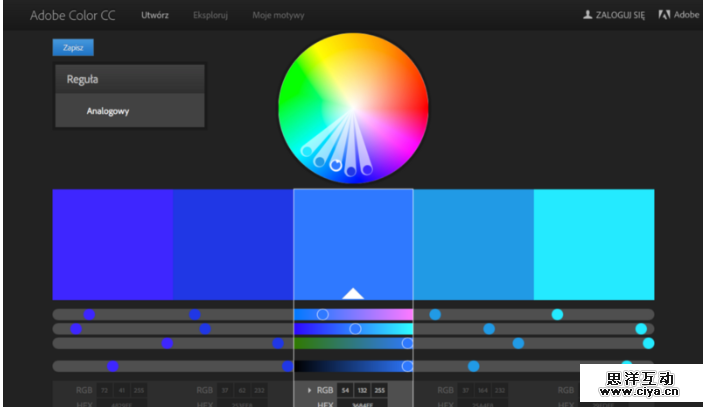Expand the RGB arrow under the selected swatch
Screen dimensions: 708x407
pos(309,390)
